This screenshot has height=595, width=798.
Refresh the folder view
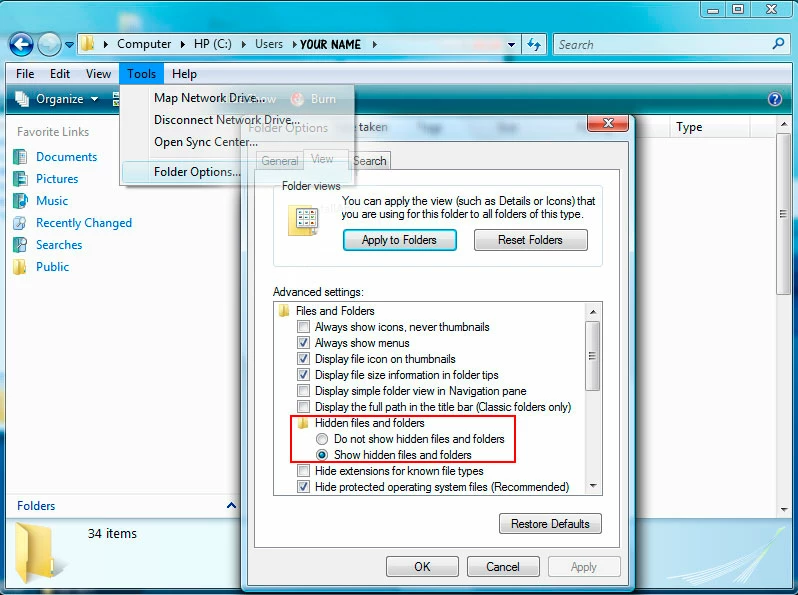533,44
